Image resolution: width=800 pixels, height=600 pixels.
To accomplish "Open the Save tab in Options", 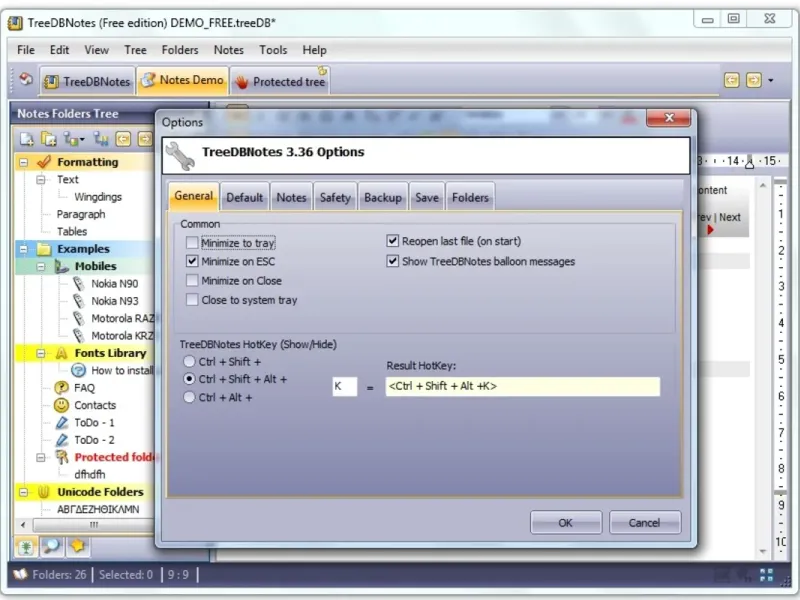I will click(x=427, y=197).
